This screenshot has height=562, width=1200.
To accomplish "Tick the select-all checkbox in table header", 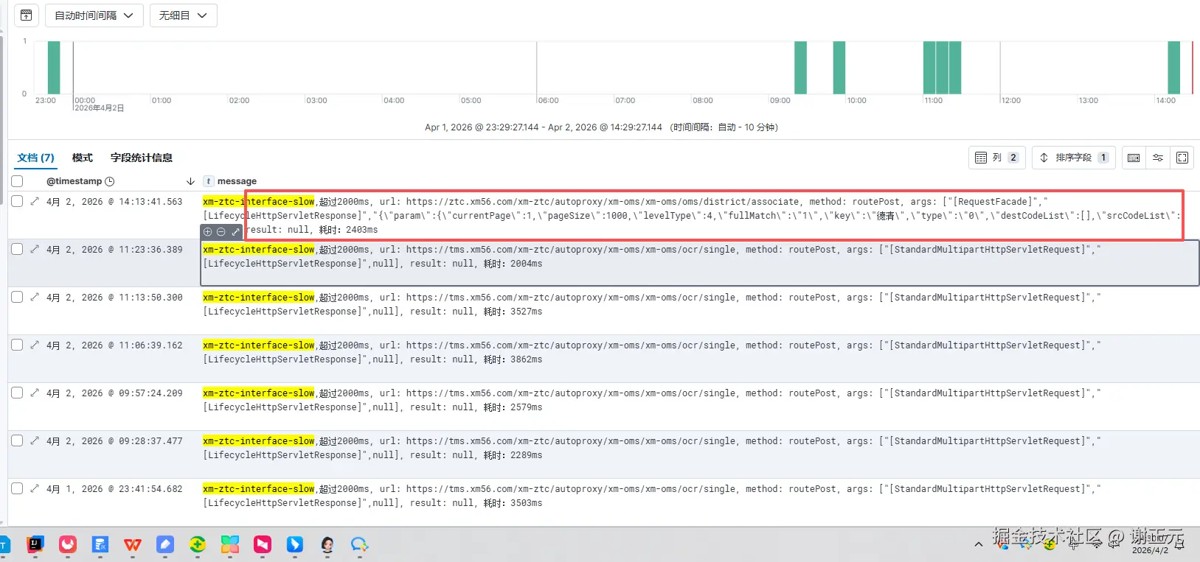I will pos(17,181).
